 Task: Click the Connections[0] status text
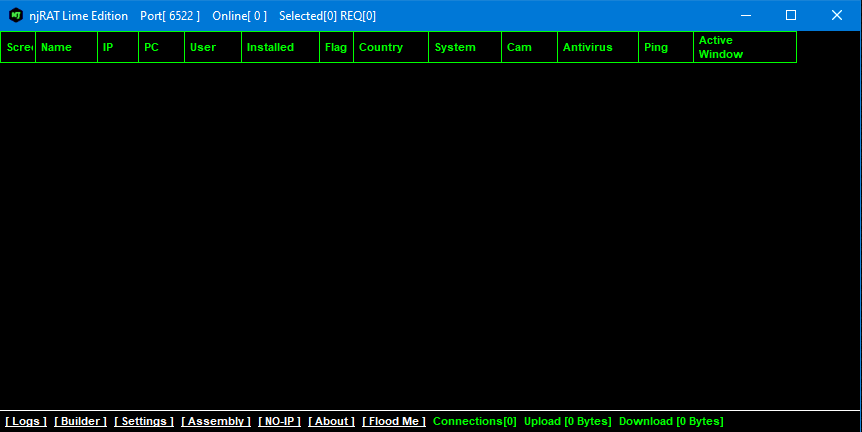click(x=475, y=421)
